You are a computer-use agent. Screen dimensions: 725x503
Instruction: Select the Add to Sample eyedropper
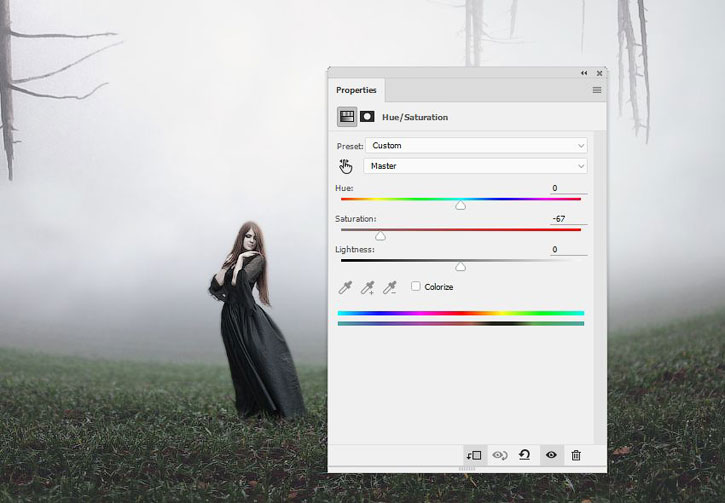click(x=368, y=288)
